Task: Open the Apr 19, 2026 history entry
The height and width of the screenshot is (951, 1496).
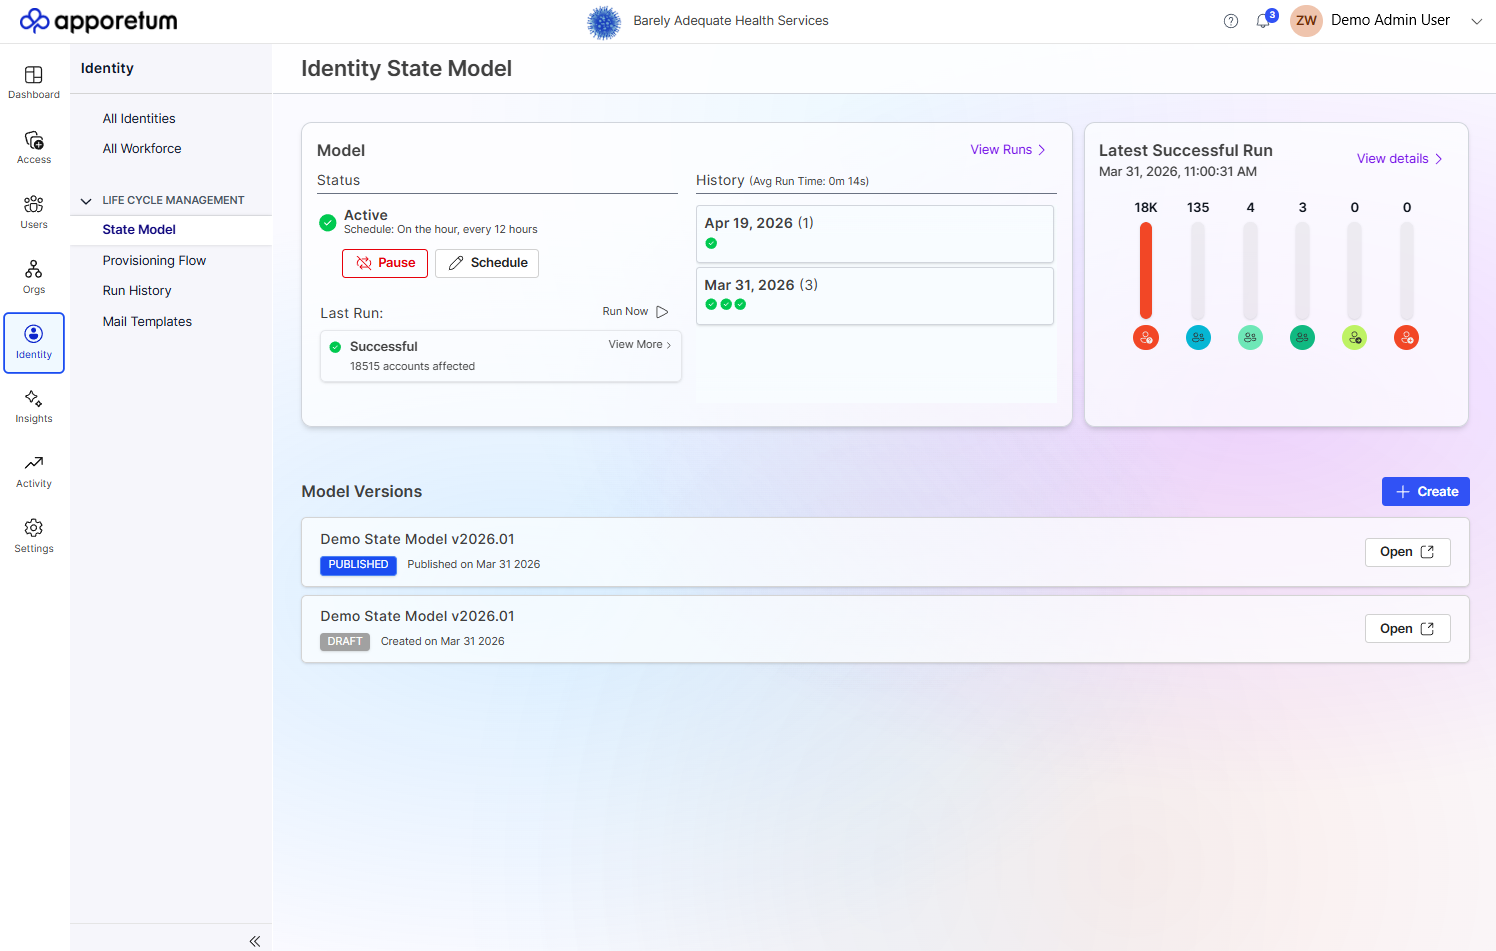Action: click(875, 233)
